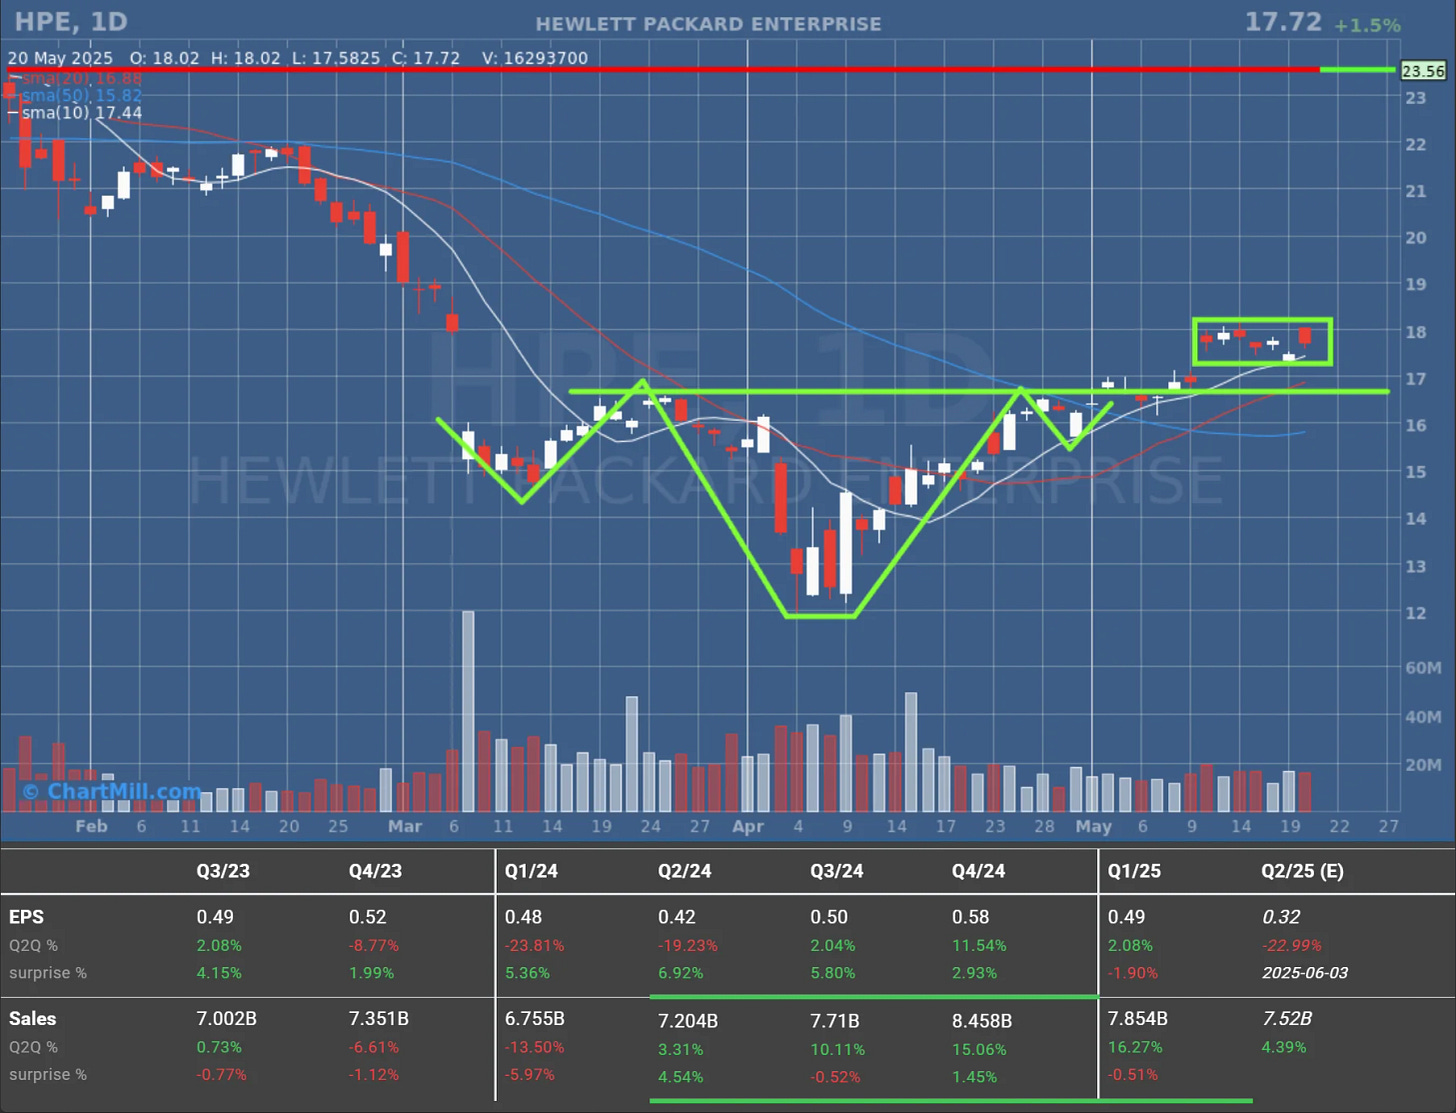Click the -8.77% EPS Q2Q change
Image resolution: width=1456 pixels, height=1113 pixels.
(x=374, y=946)
